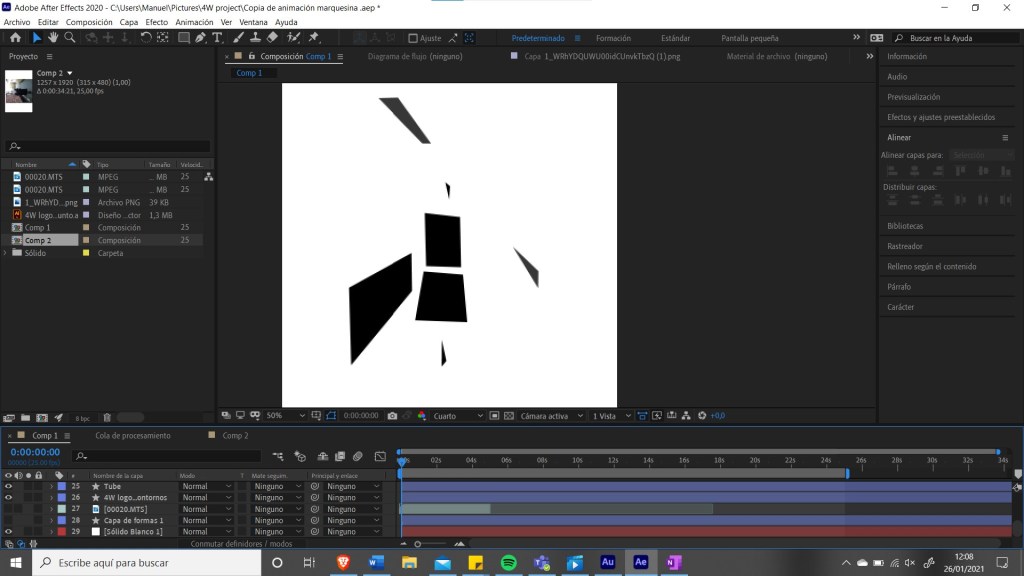
Task: Select the Pen tool in the toolbar
Action: coord(201,38)
